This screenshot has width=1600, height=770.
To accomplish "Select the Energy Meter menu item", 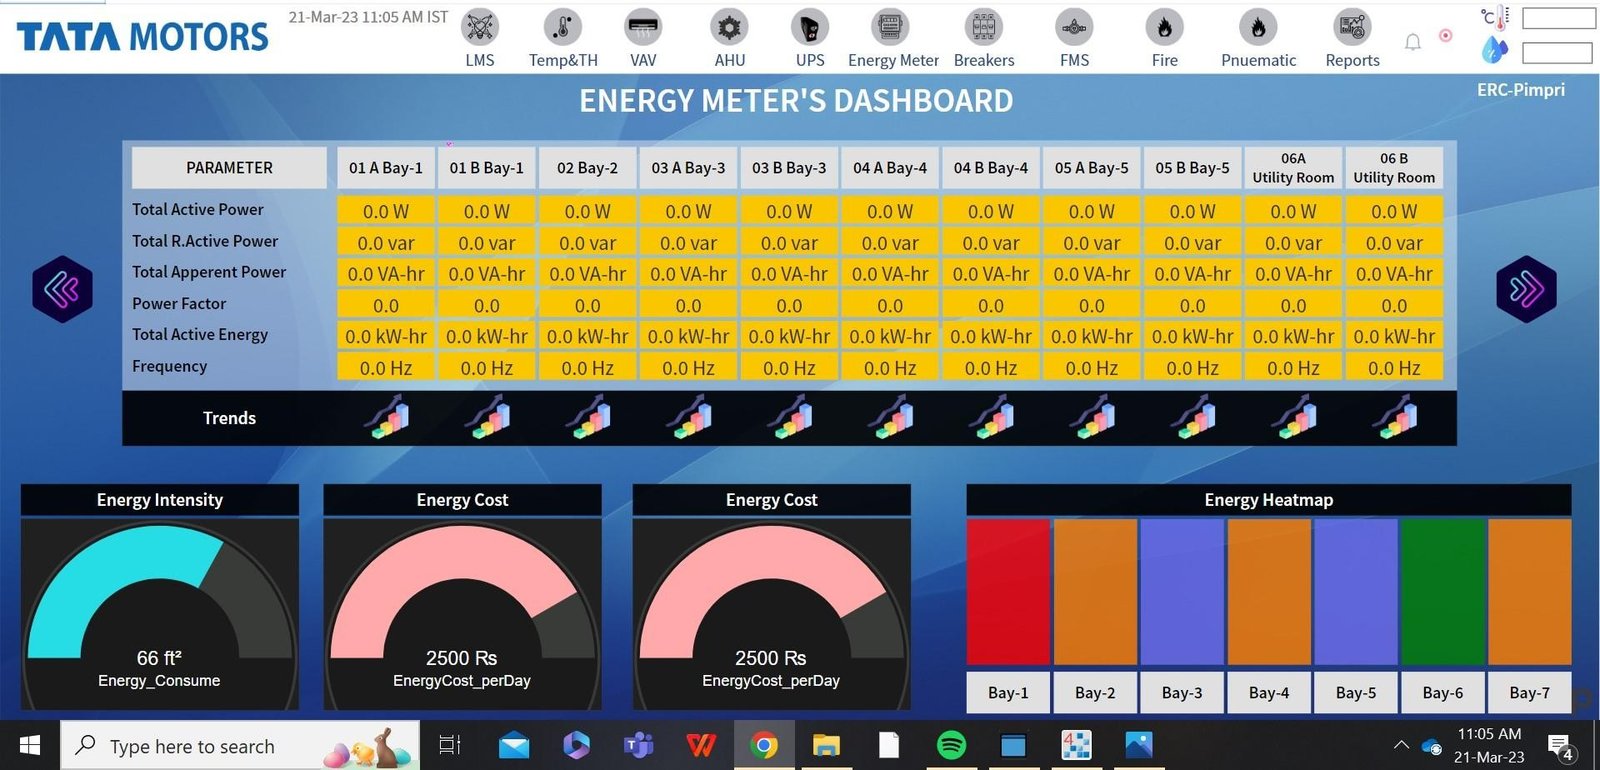I will click(x=893, y=37).
